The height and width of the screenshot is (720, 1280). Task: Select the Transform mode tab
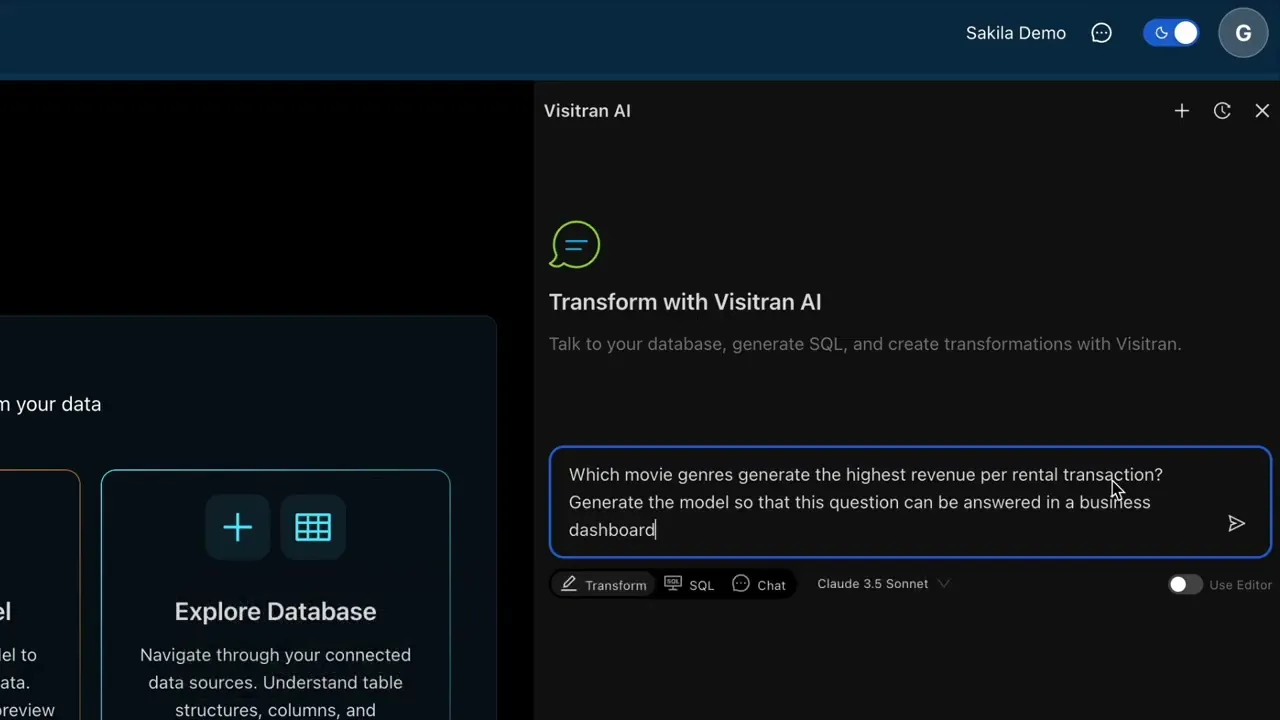pyautogui.click(x=604, y=584)
